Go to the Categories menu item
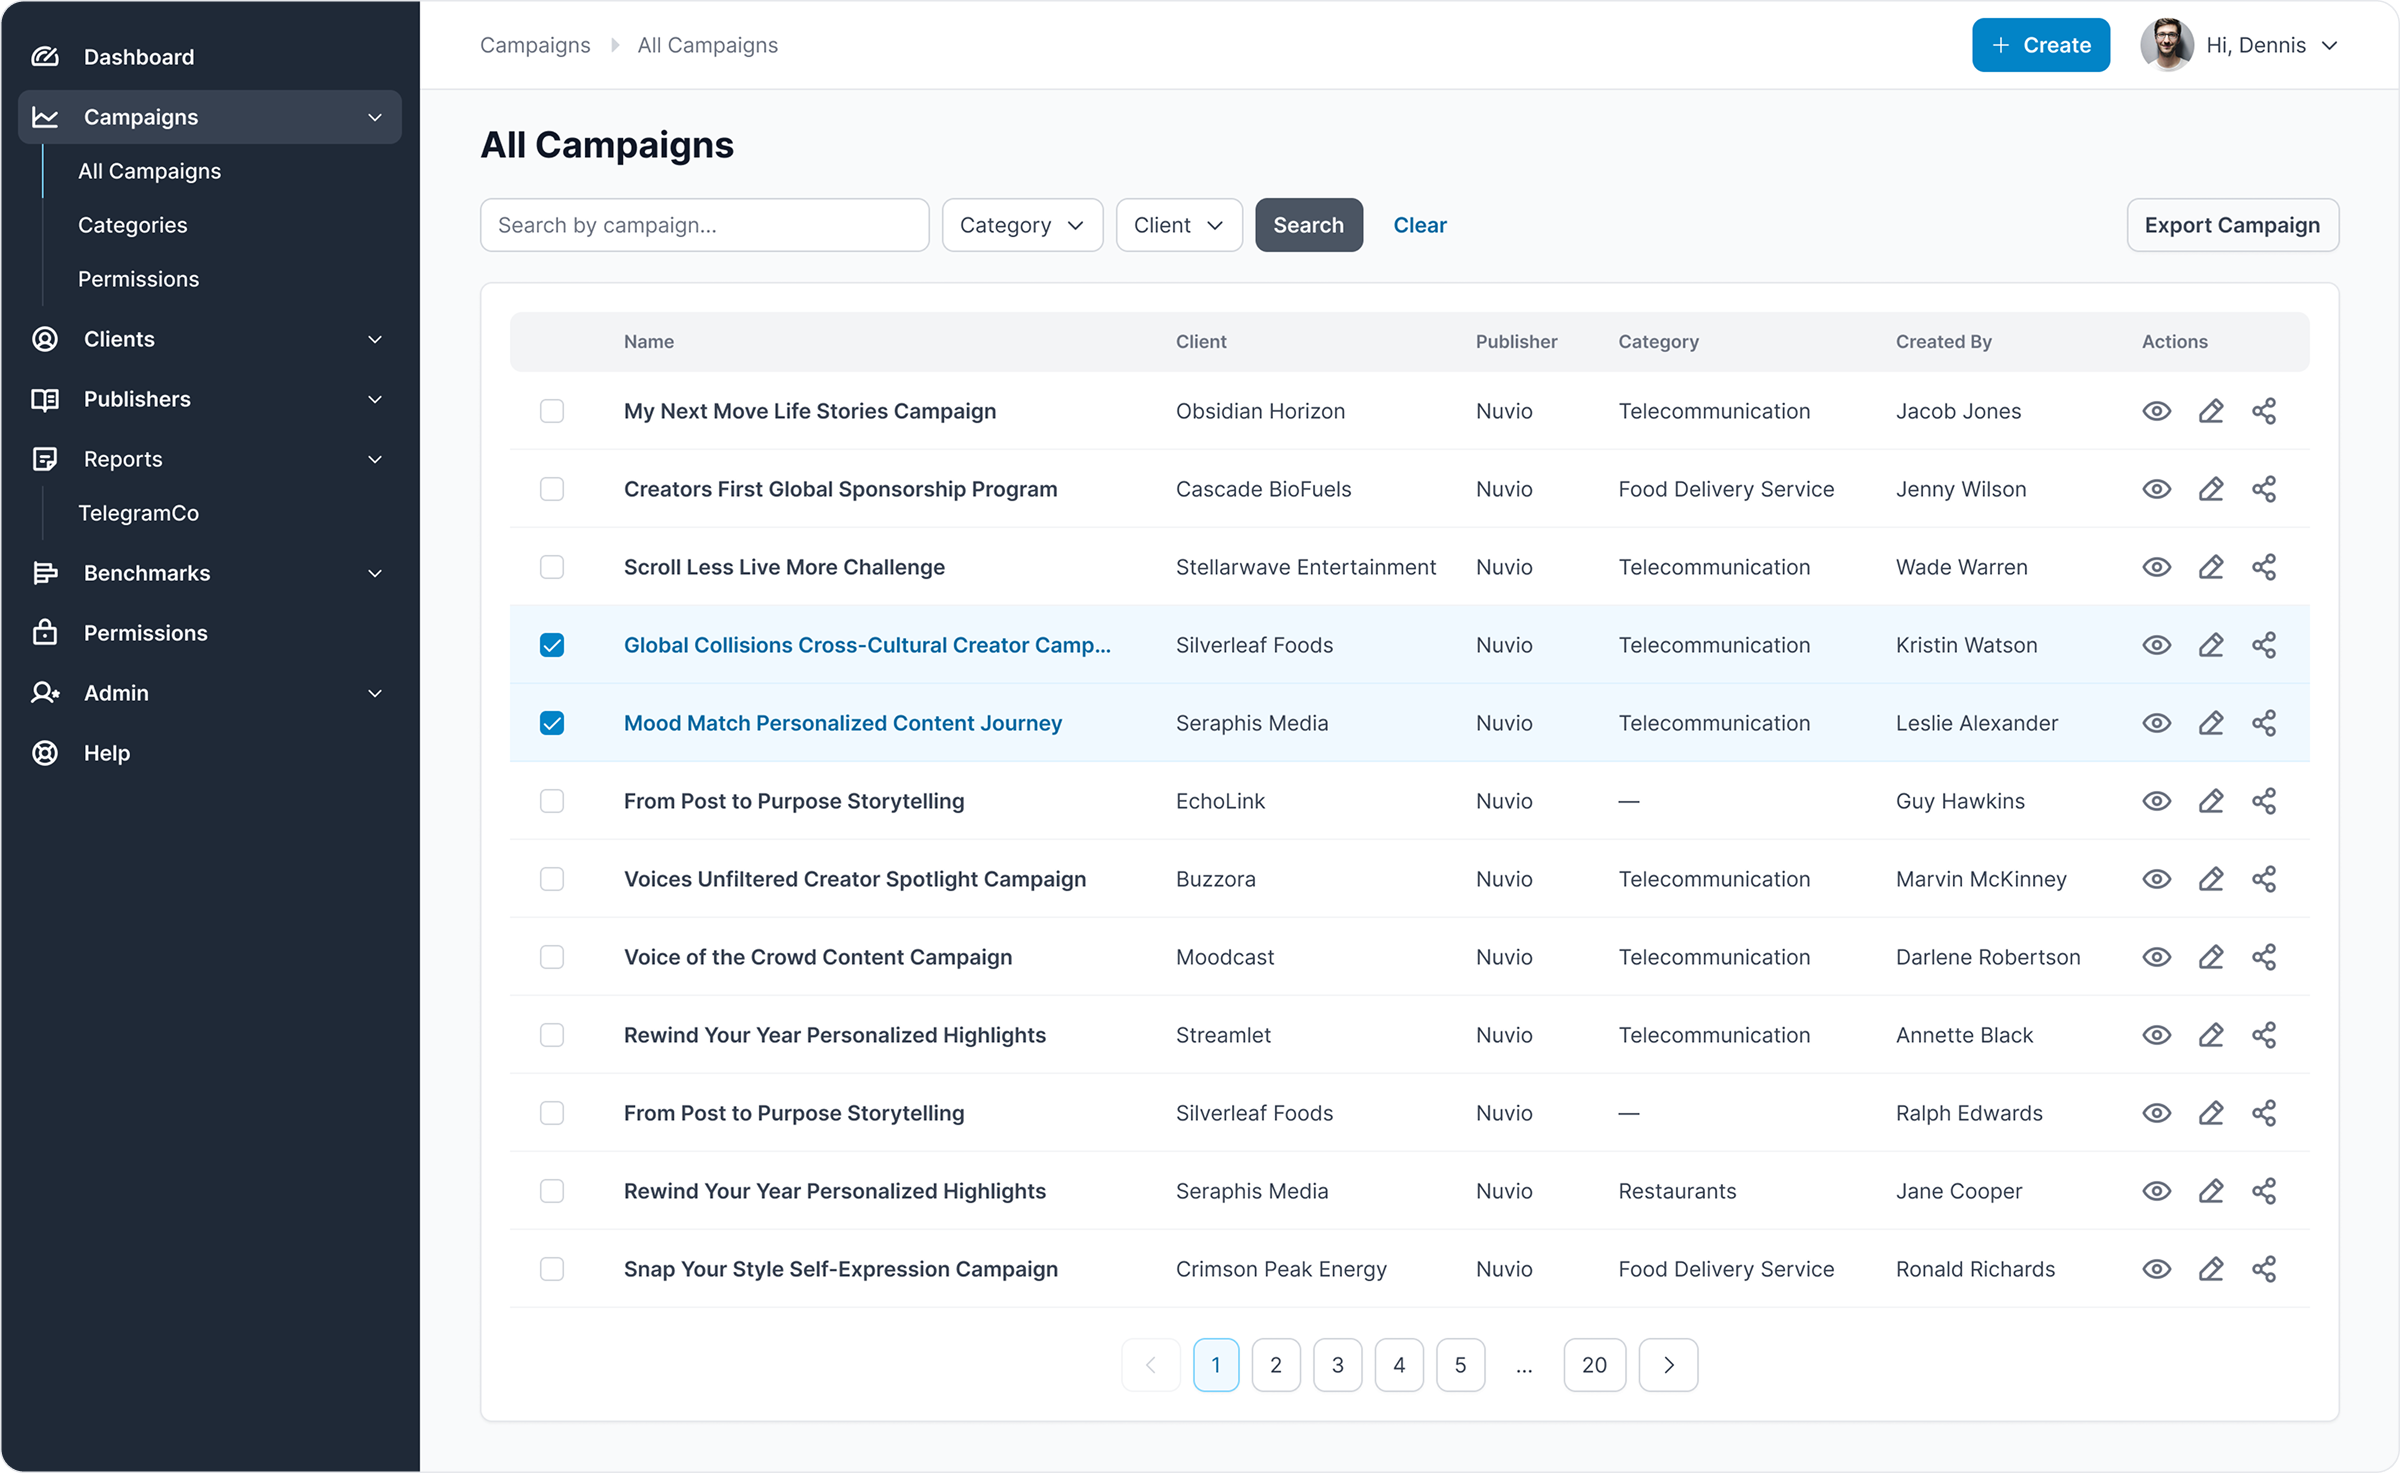The width and height of the screenshot is (2400, 1474). pos(132,225)
